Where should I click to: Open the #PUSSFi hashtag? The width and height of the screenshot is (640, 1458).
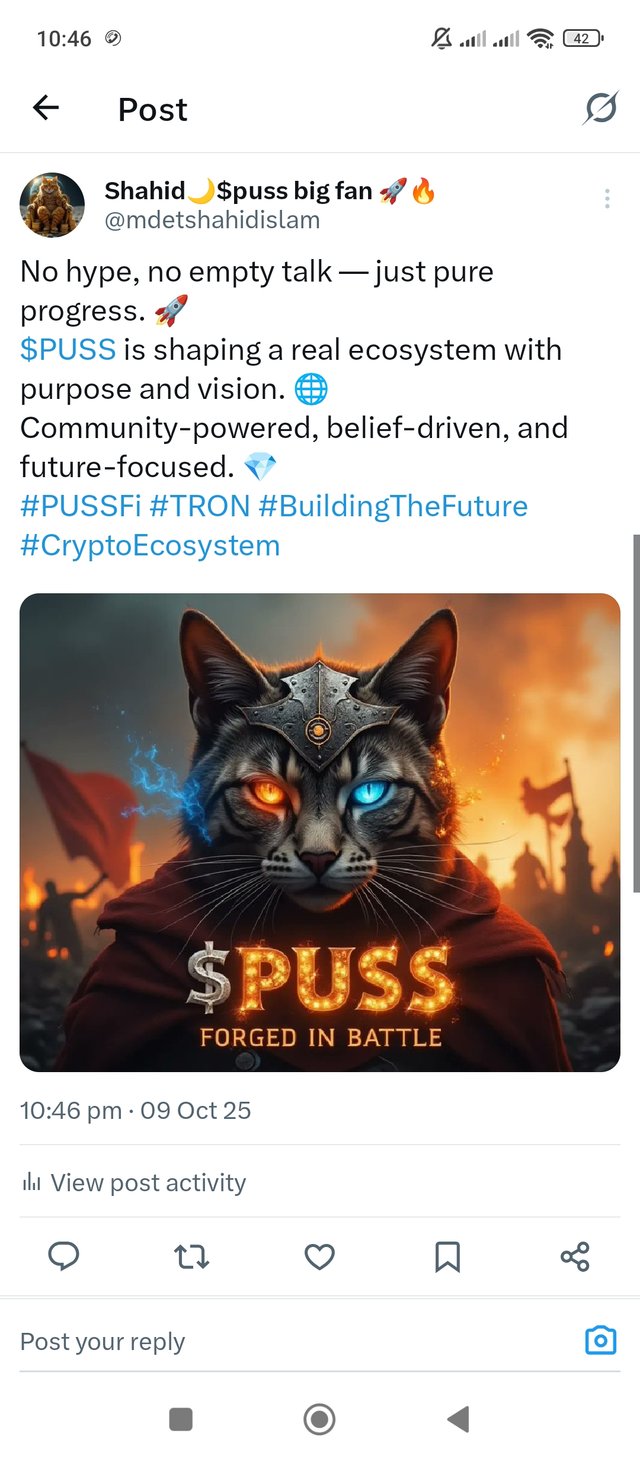coord(80,506)
